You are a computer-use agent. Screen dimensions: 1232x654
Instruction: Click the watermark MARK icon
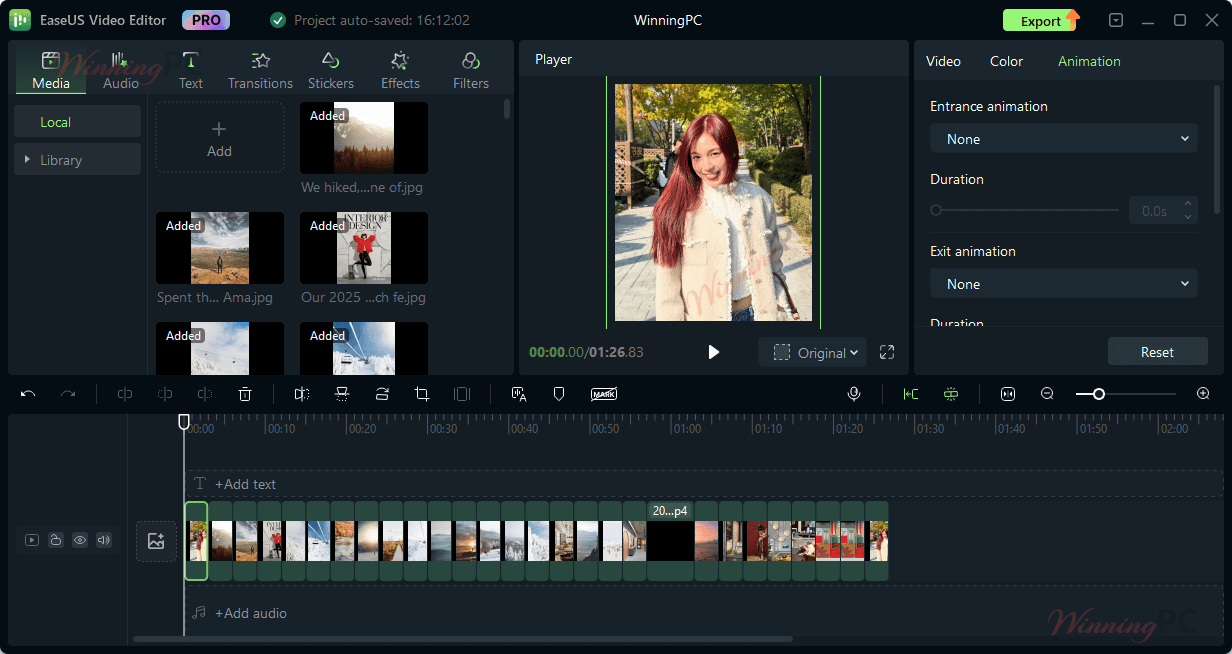[x=604, y=394]
